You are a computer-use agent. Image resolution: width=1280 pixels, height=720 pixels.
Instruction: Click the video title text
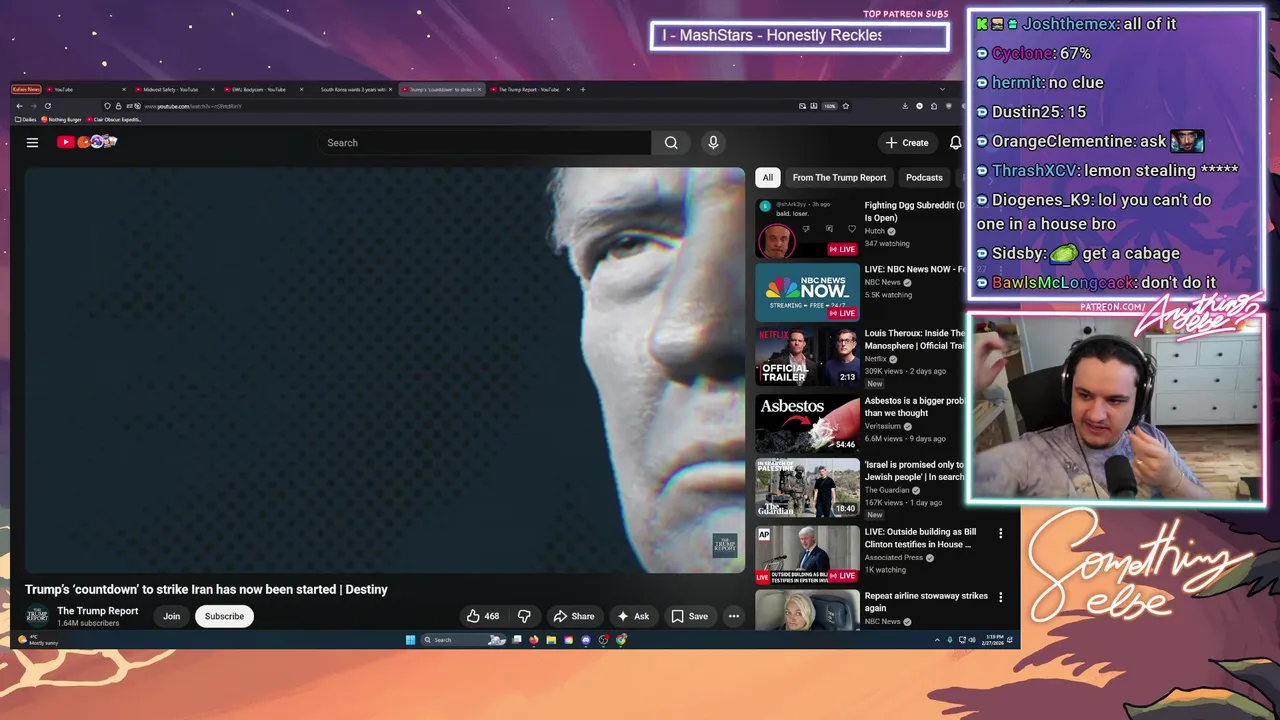point(206,589)
